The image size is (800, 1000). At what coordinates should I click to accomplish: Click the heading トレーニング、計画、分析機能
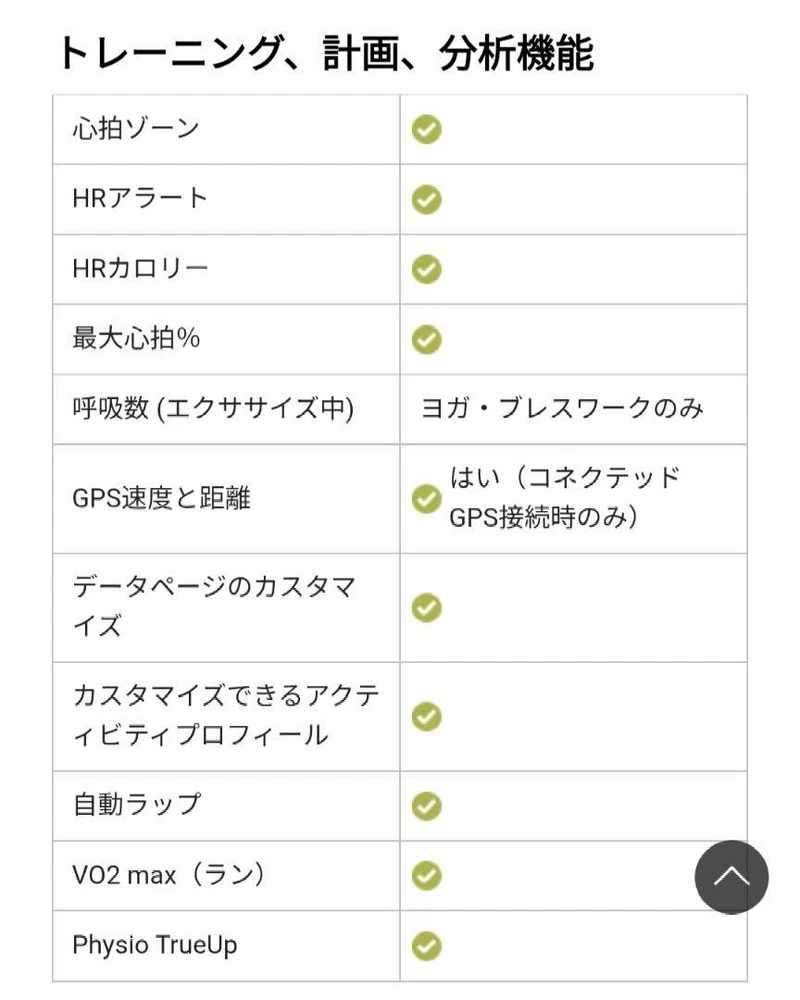(x=324, y=52)
